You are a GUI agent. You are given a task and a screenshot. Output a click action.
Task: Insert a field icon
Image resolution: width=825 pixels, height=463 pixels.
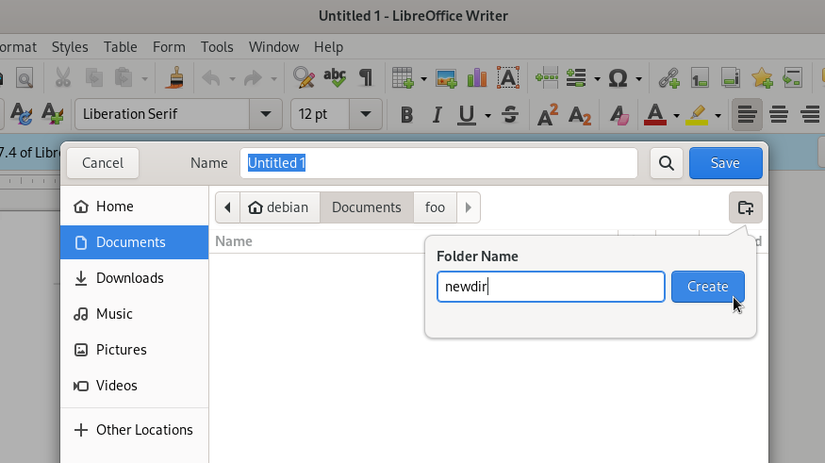(576, 78)
